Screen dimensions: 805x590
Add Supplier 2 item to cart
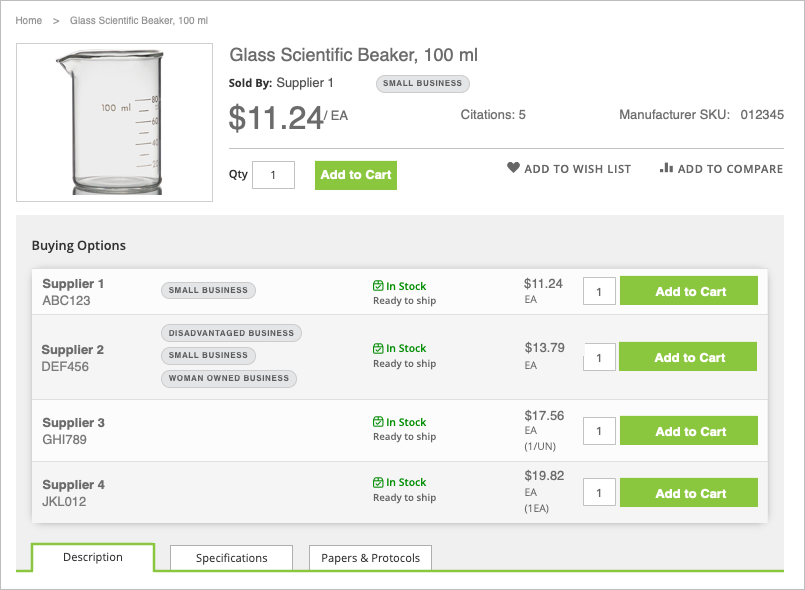(688, 357)
